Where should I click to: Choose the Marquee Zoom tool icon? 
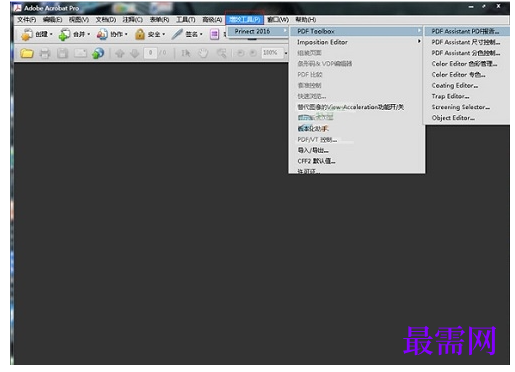point(221,53)
